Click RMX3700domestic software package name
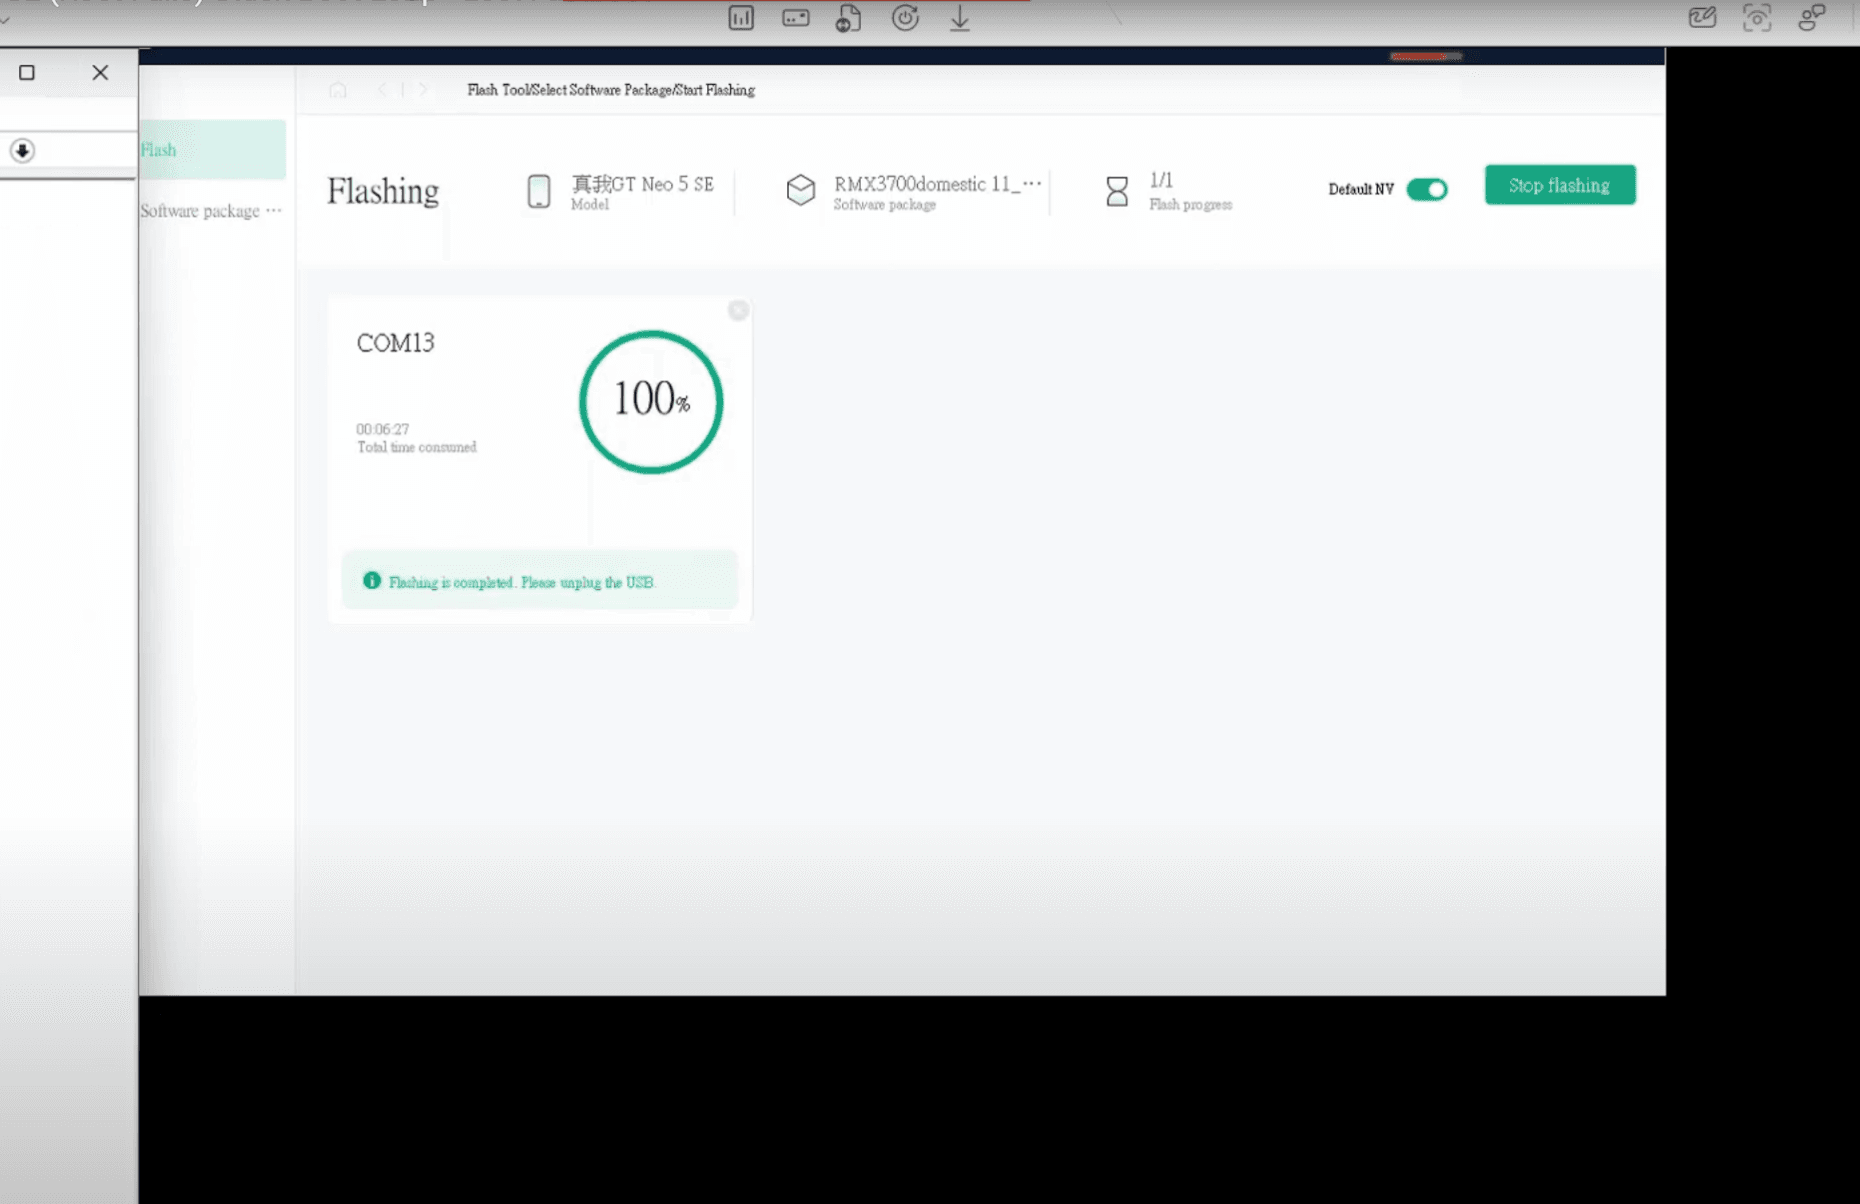 [x=938, y=184]
